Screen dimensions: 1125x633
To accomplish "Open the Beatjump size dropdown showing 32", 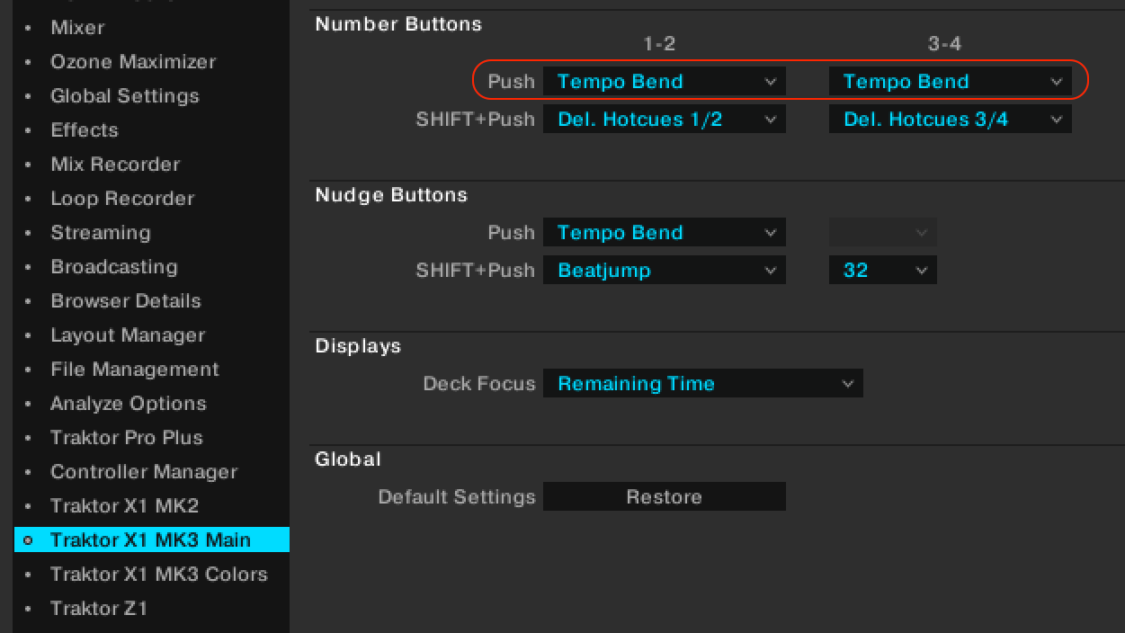I will (x=882, y=270).
